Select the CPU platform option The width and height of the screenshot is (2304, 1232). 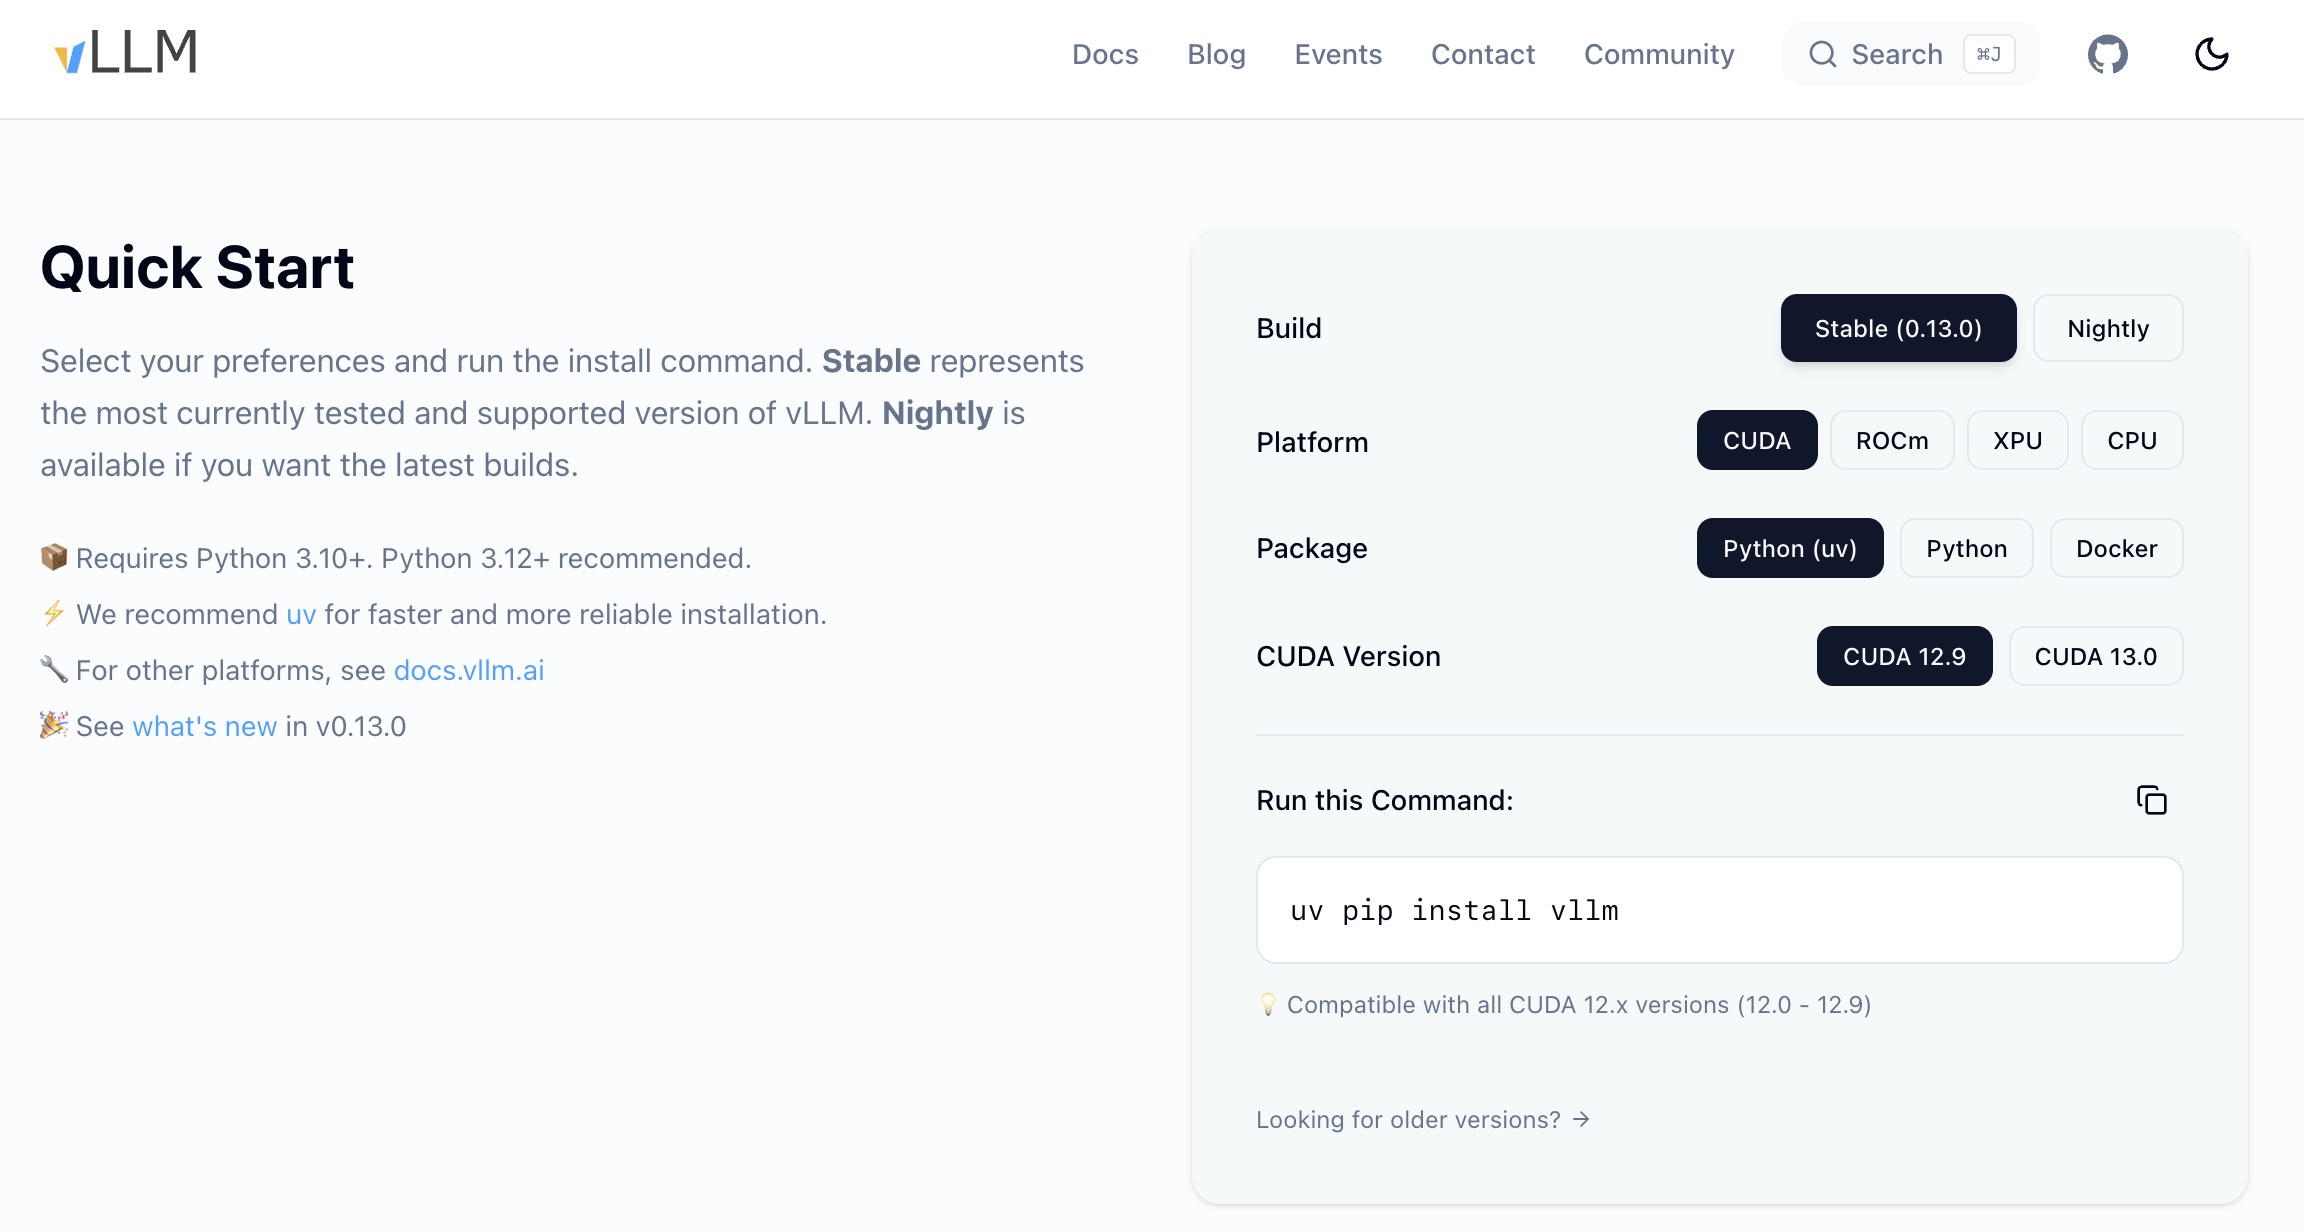[2131, 440]
